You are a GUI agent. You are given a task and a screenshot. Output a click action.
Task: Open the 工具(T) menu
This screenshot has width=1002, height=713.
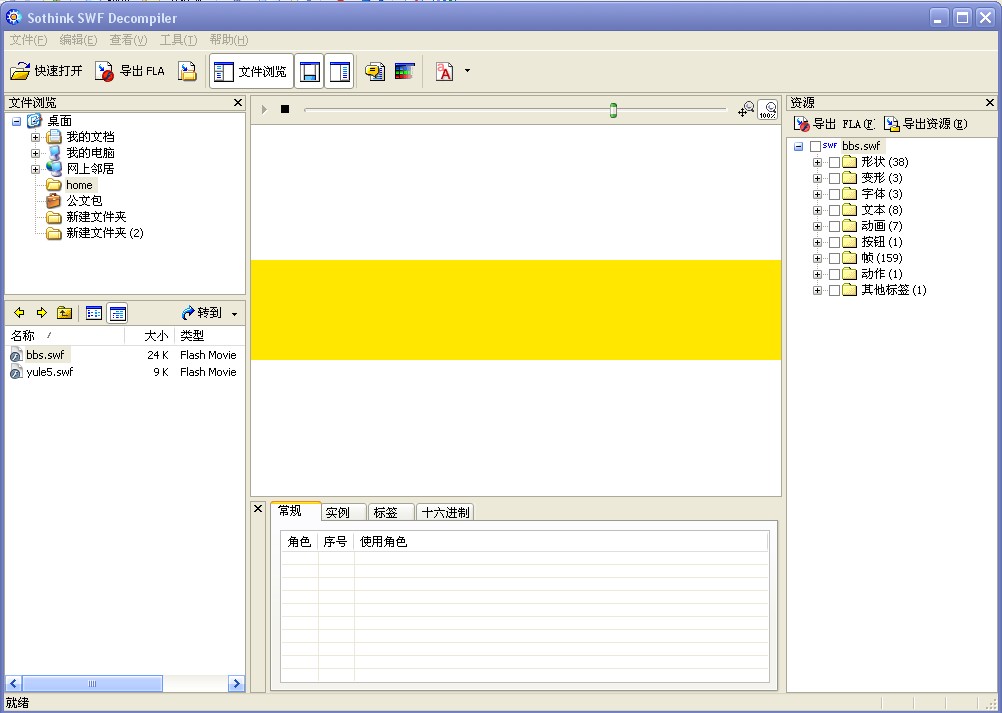point(178,40)
